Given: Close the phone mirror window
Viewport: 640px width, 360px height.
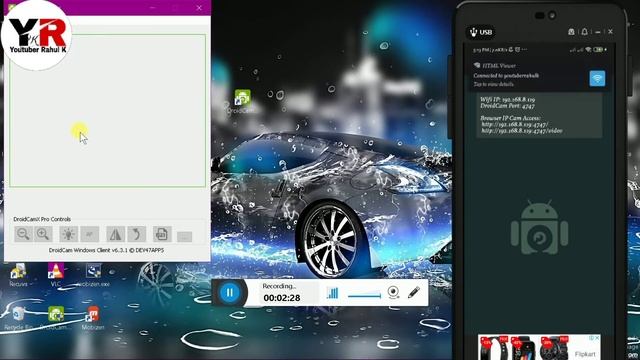Looking at the screenshot, I should [x=611, y=32].
